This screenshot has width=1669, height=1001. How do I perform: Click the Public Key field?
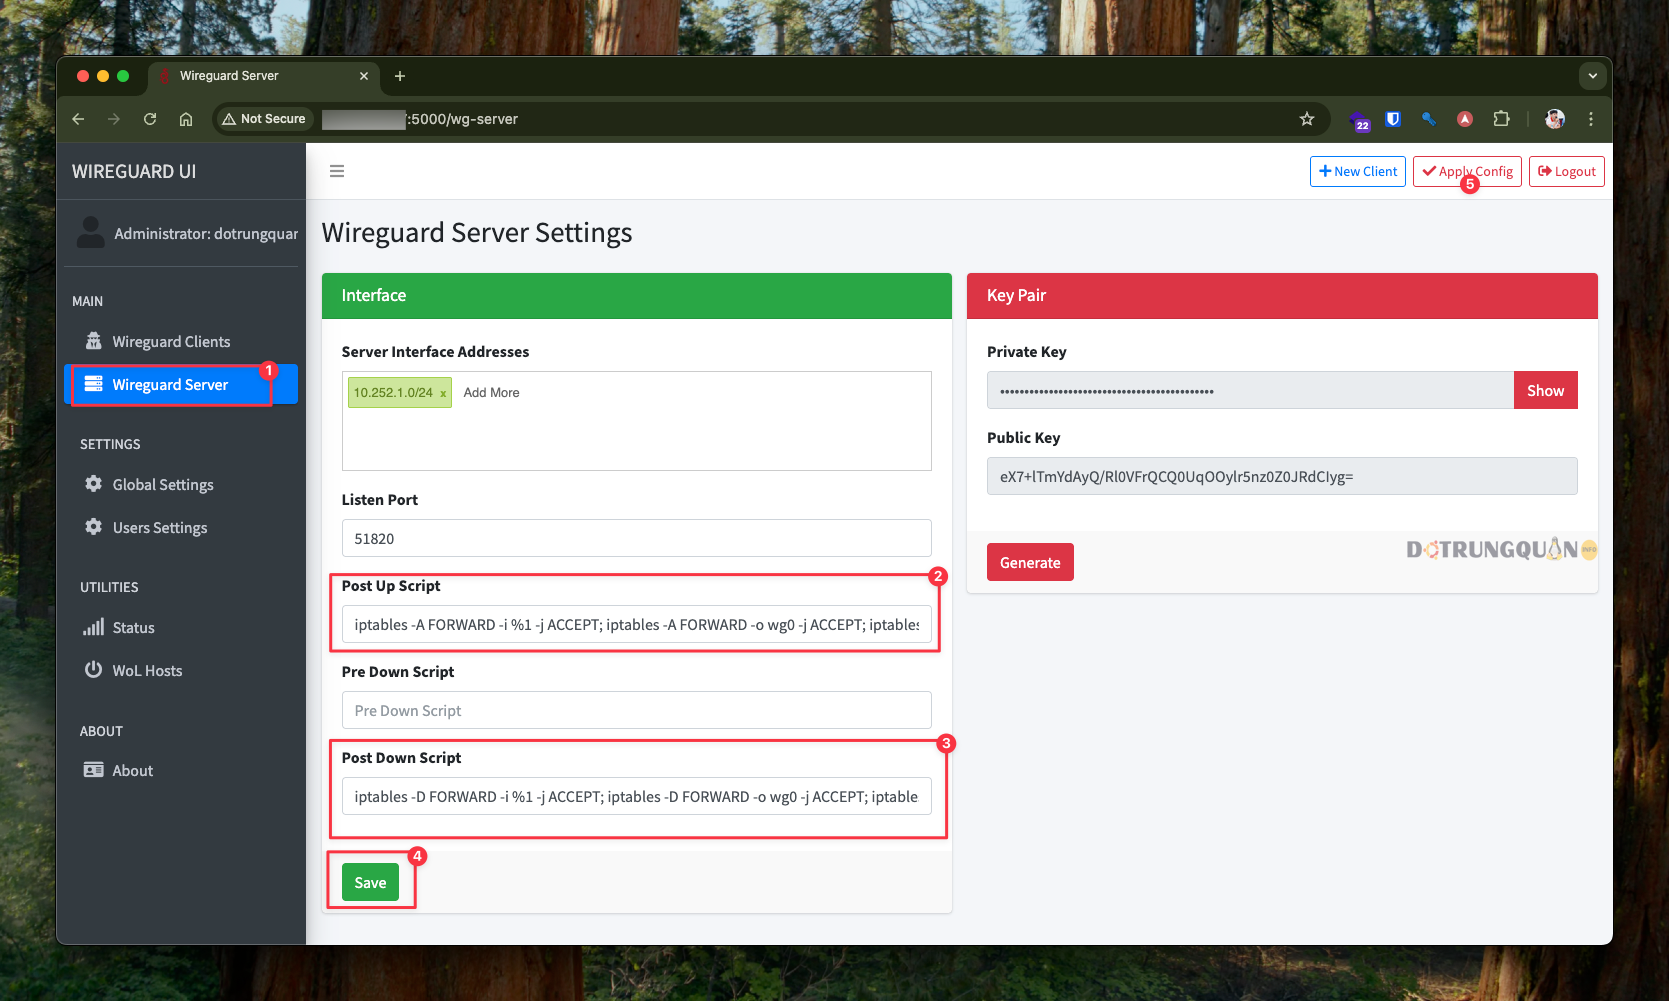coord(1282,476)
